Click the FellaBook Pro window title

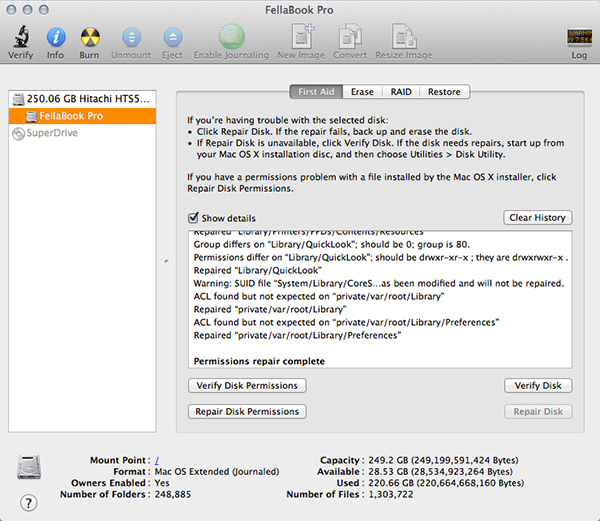pos(299,10)
